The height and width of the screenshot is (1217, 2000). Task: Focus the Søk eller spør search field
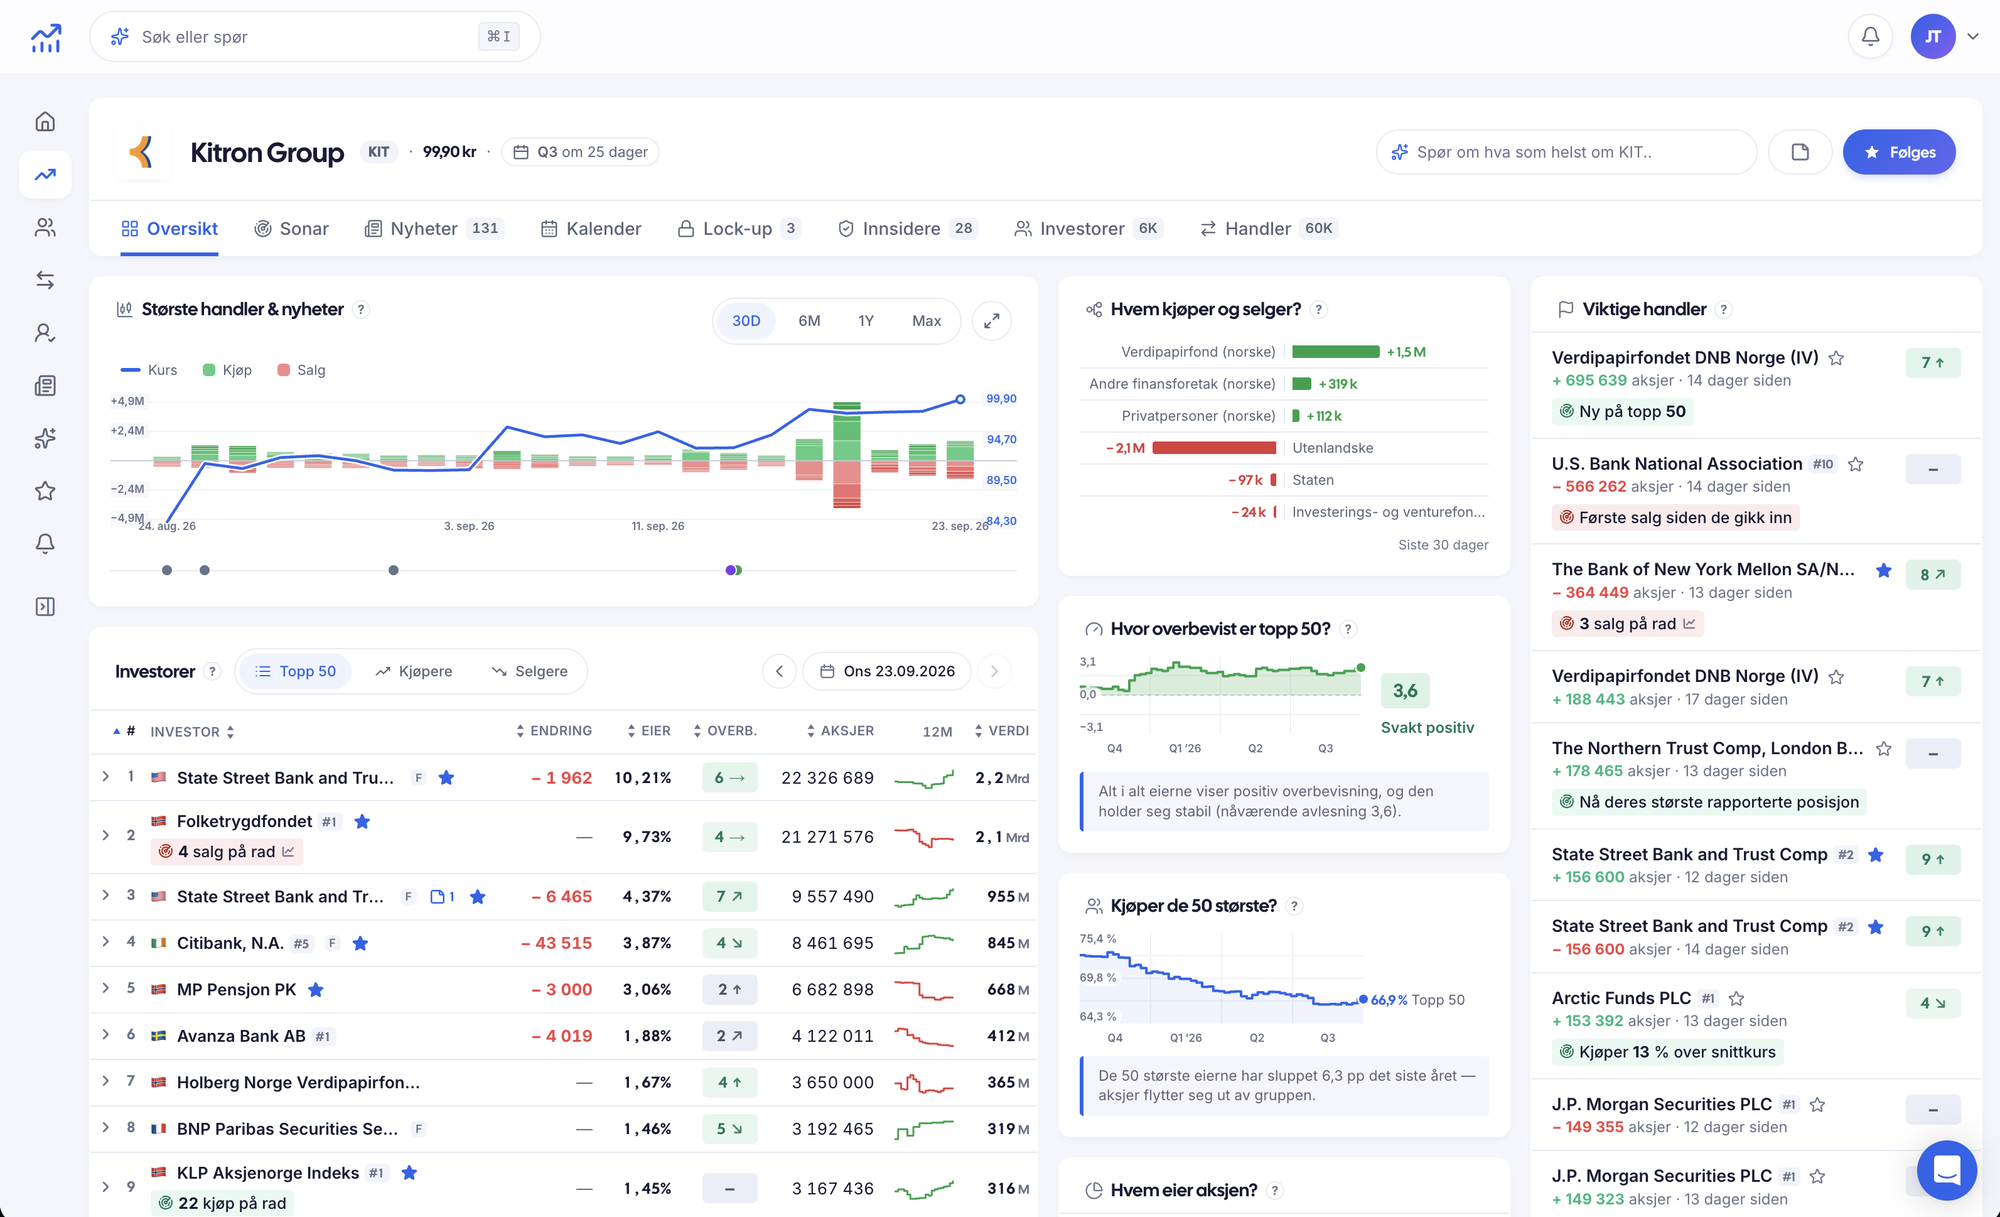[x=315, y=37]
